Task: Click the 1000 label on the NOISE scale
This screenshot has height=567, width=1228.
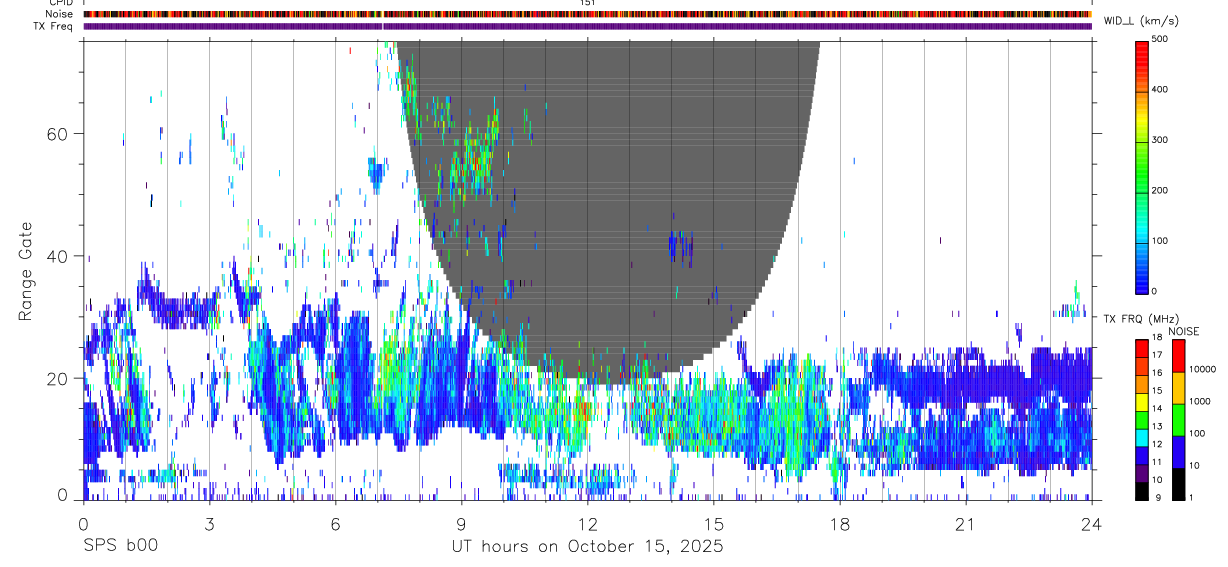Action: [1199, 401]
